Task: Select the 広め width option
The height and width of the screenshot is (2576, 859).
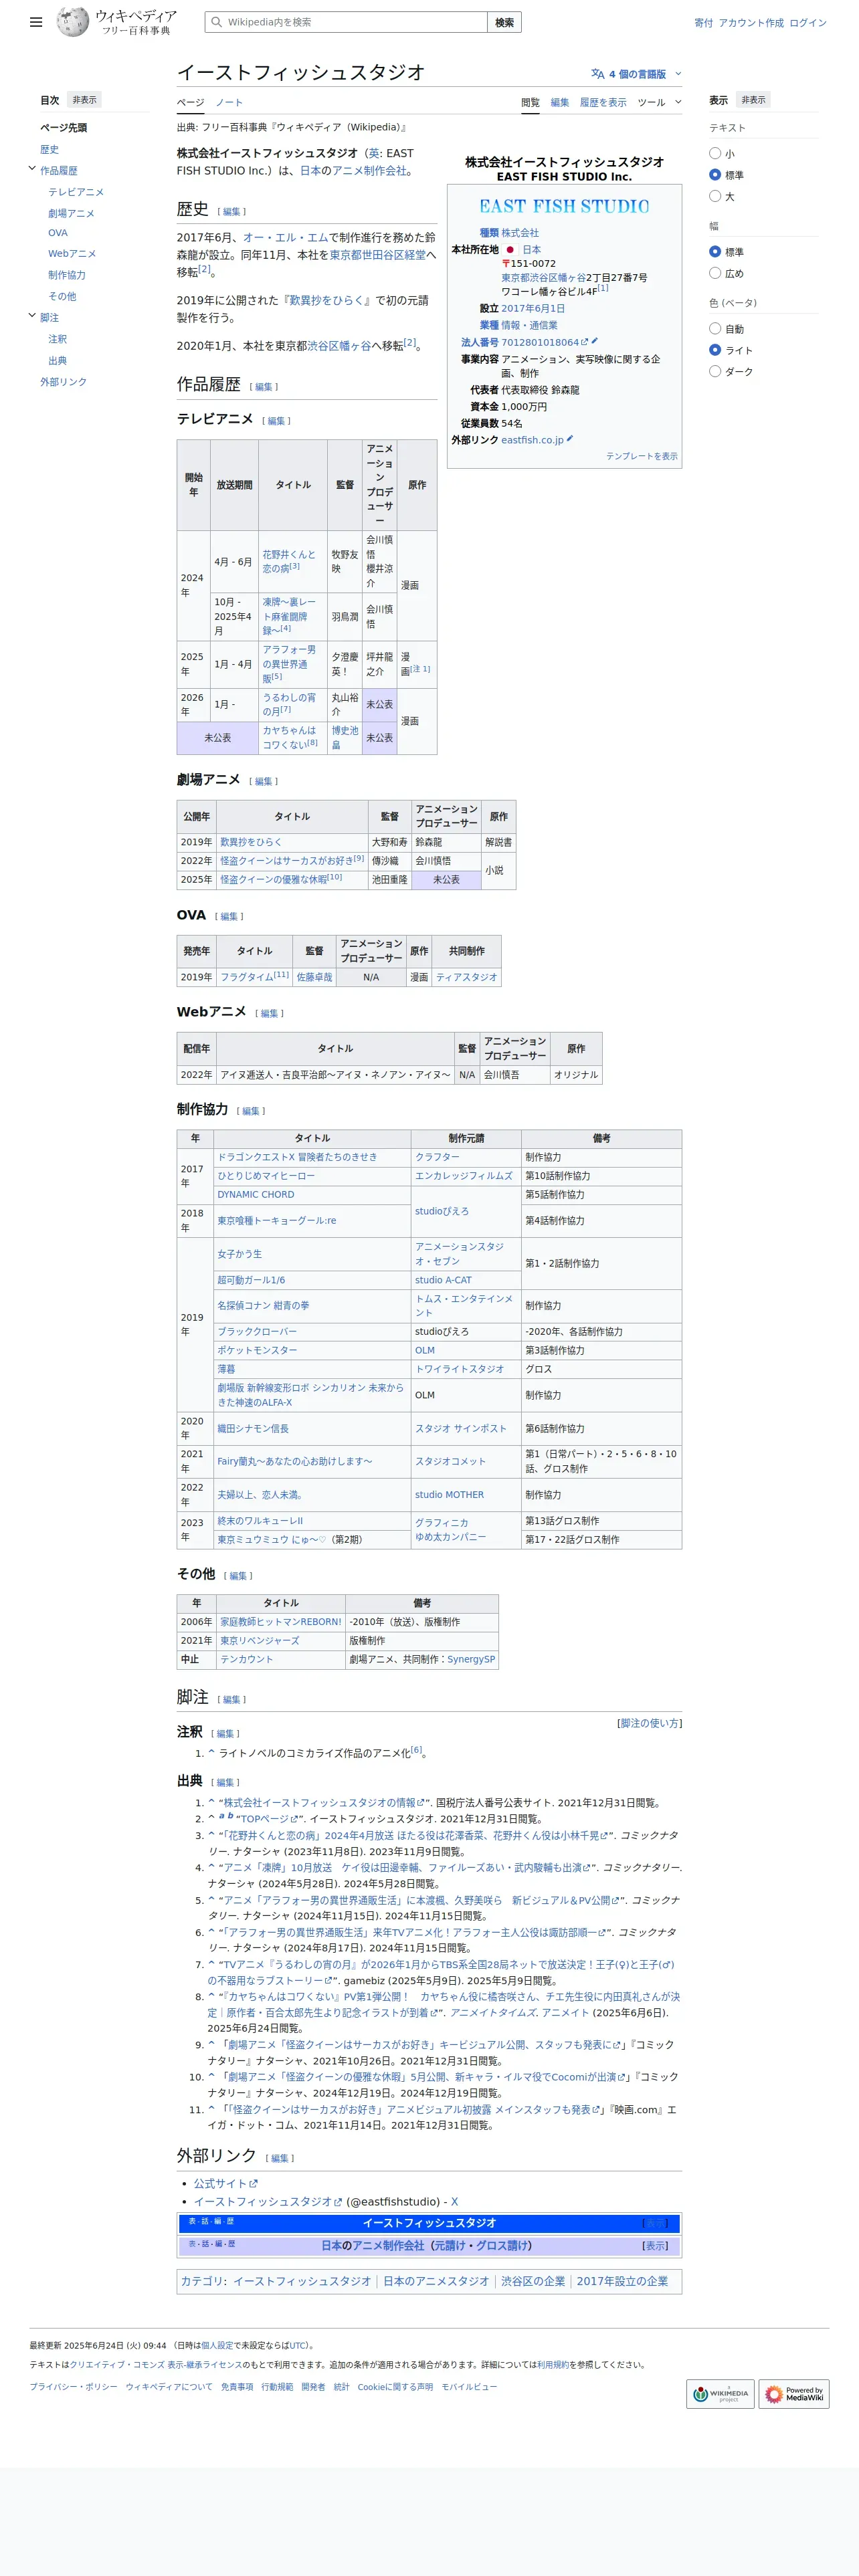Action: 715,273
